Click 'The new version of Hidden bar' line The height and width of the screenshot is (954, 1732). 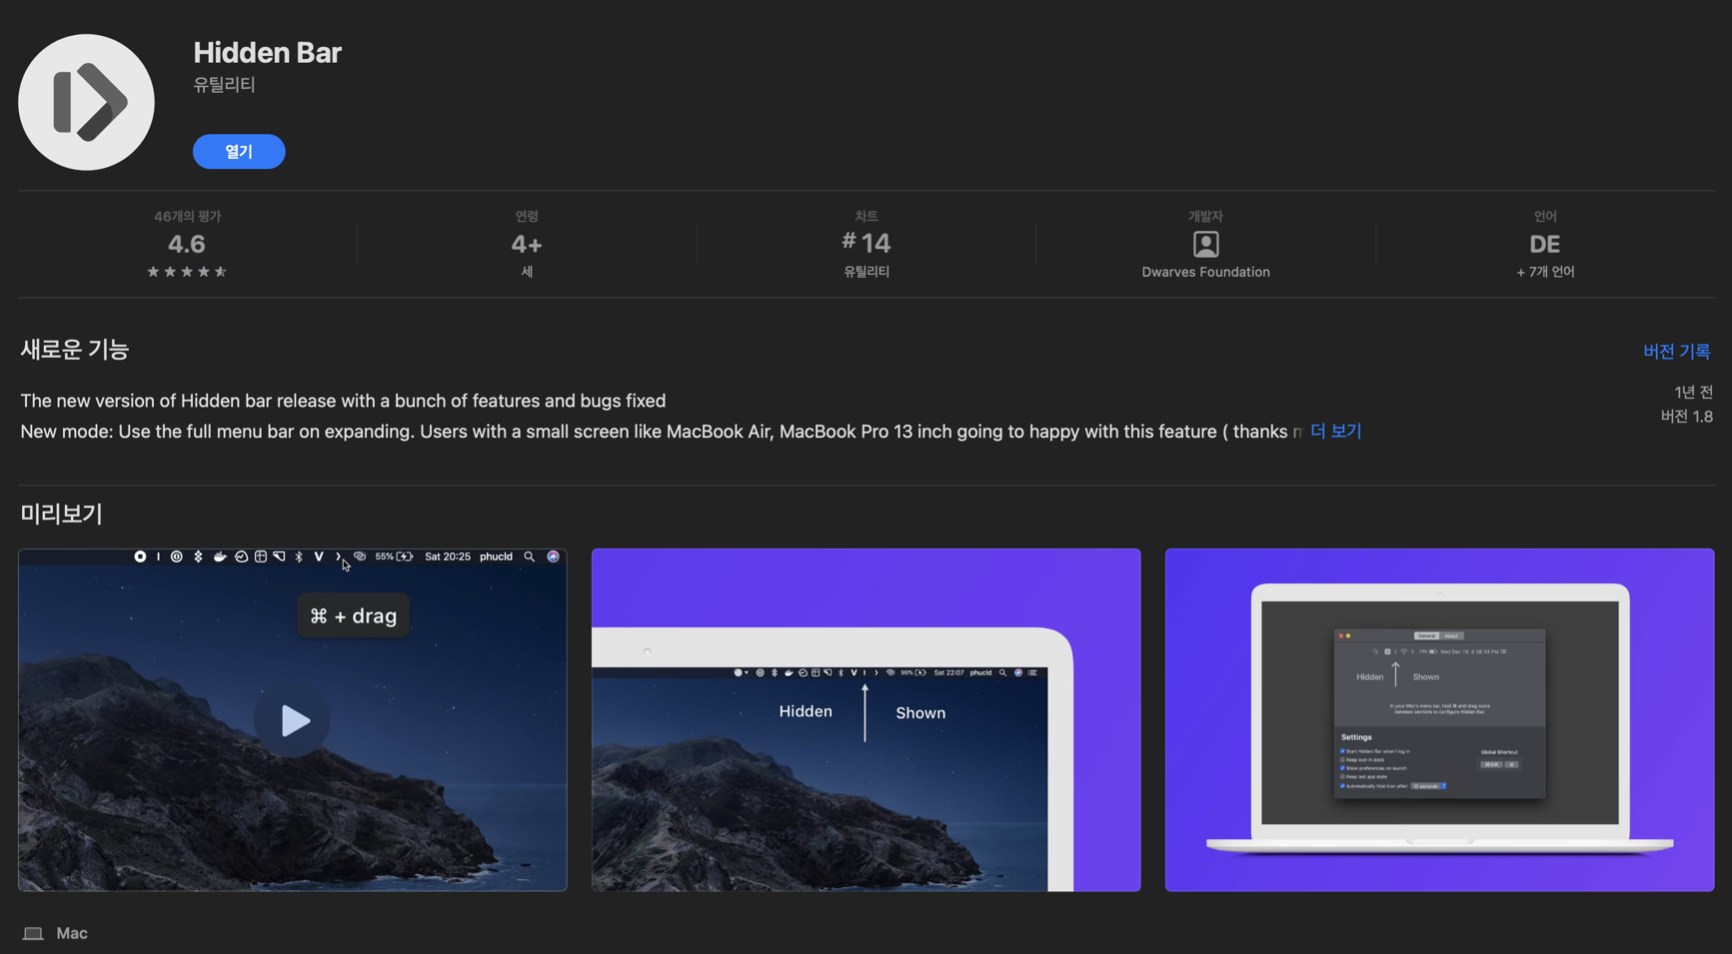[x=343, y=401]
